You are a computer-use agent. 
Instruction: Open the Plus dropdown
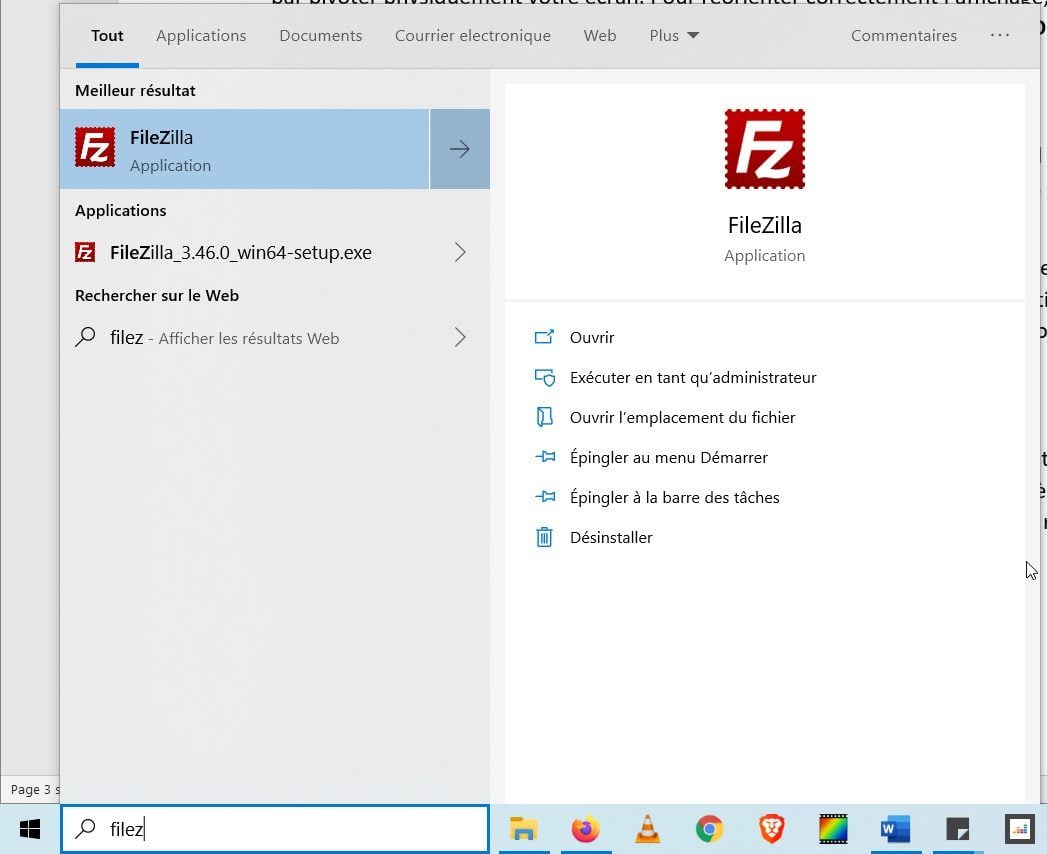pyautogui.click(x=674, y=35)
